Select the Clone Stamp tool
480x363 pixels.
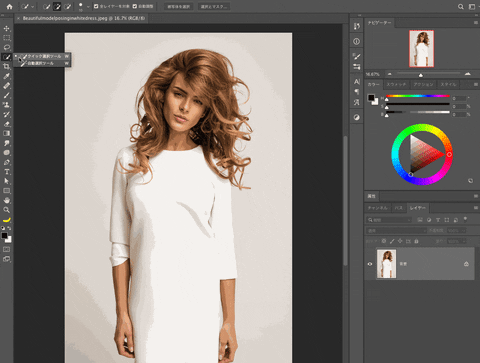coord(7,105)
